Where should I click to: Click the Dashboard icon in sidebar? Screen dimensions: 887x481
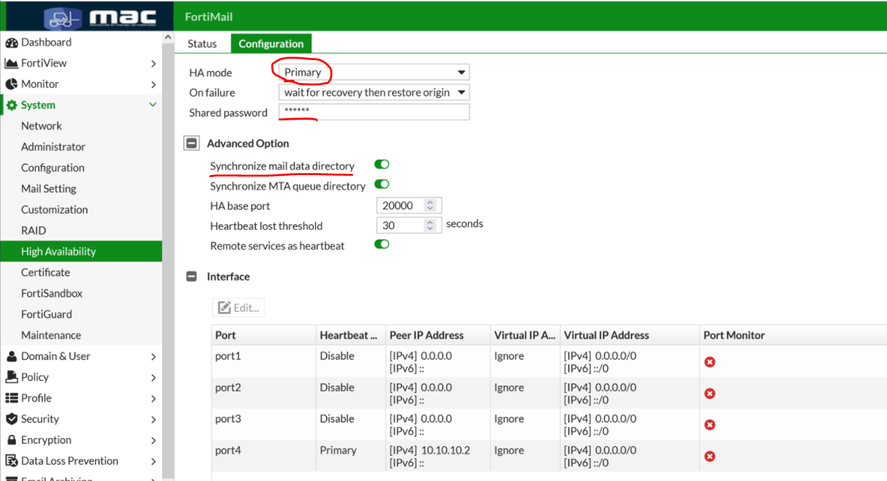pyautogui.click(x=12, y=42)
